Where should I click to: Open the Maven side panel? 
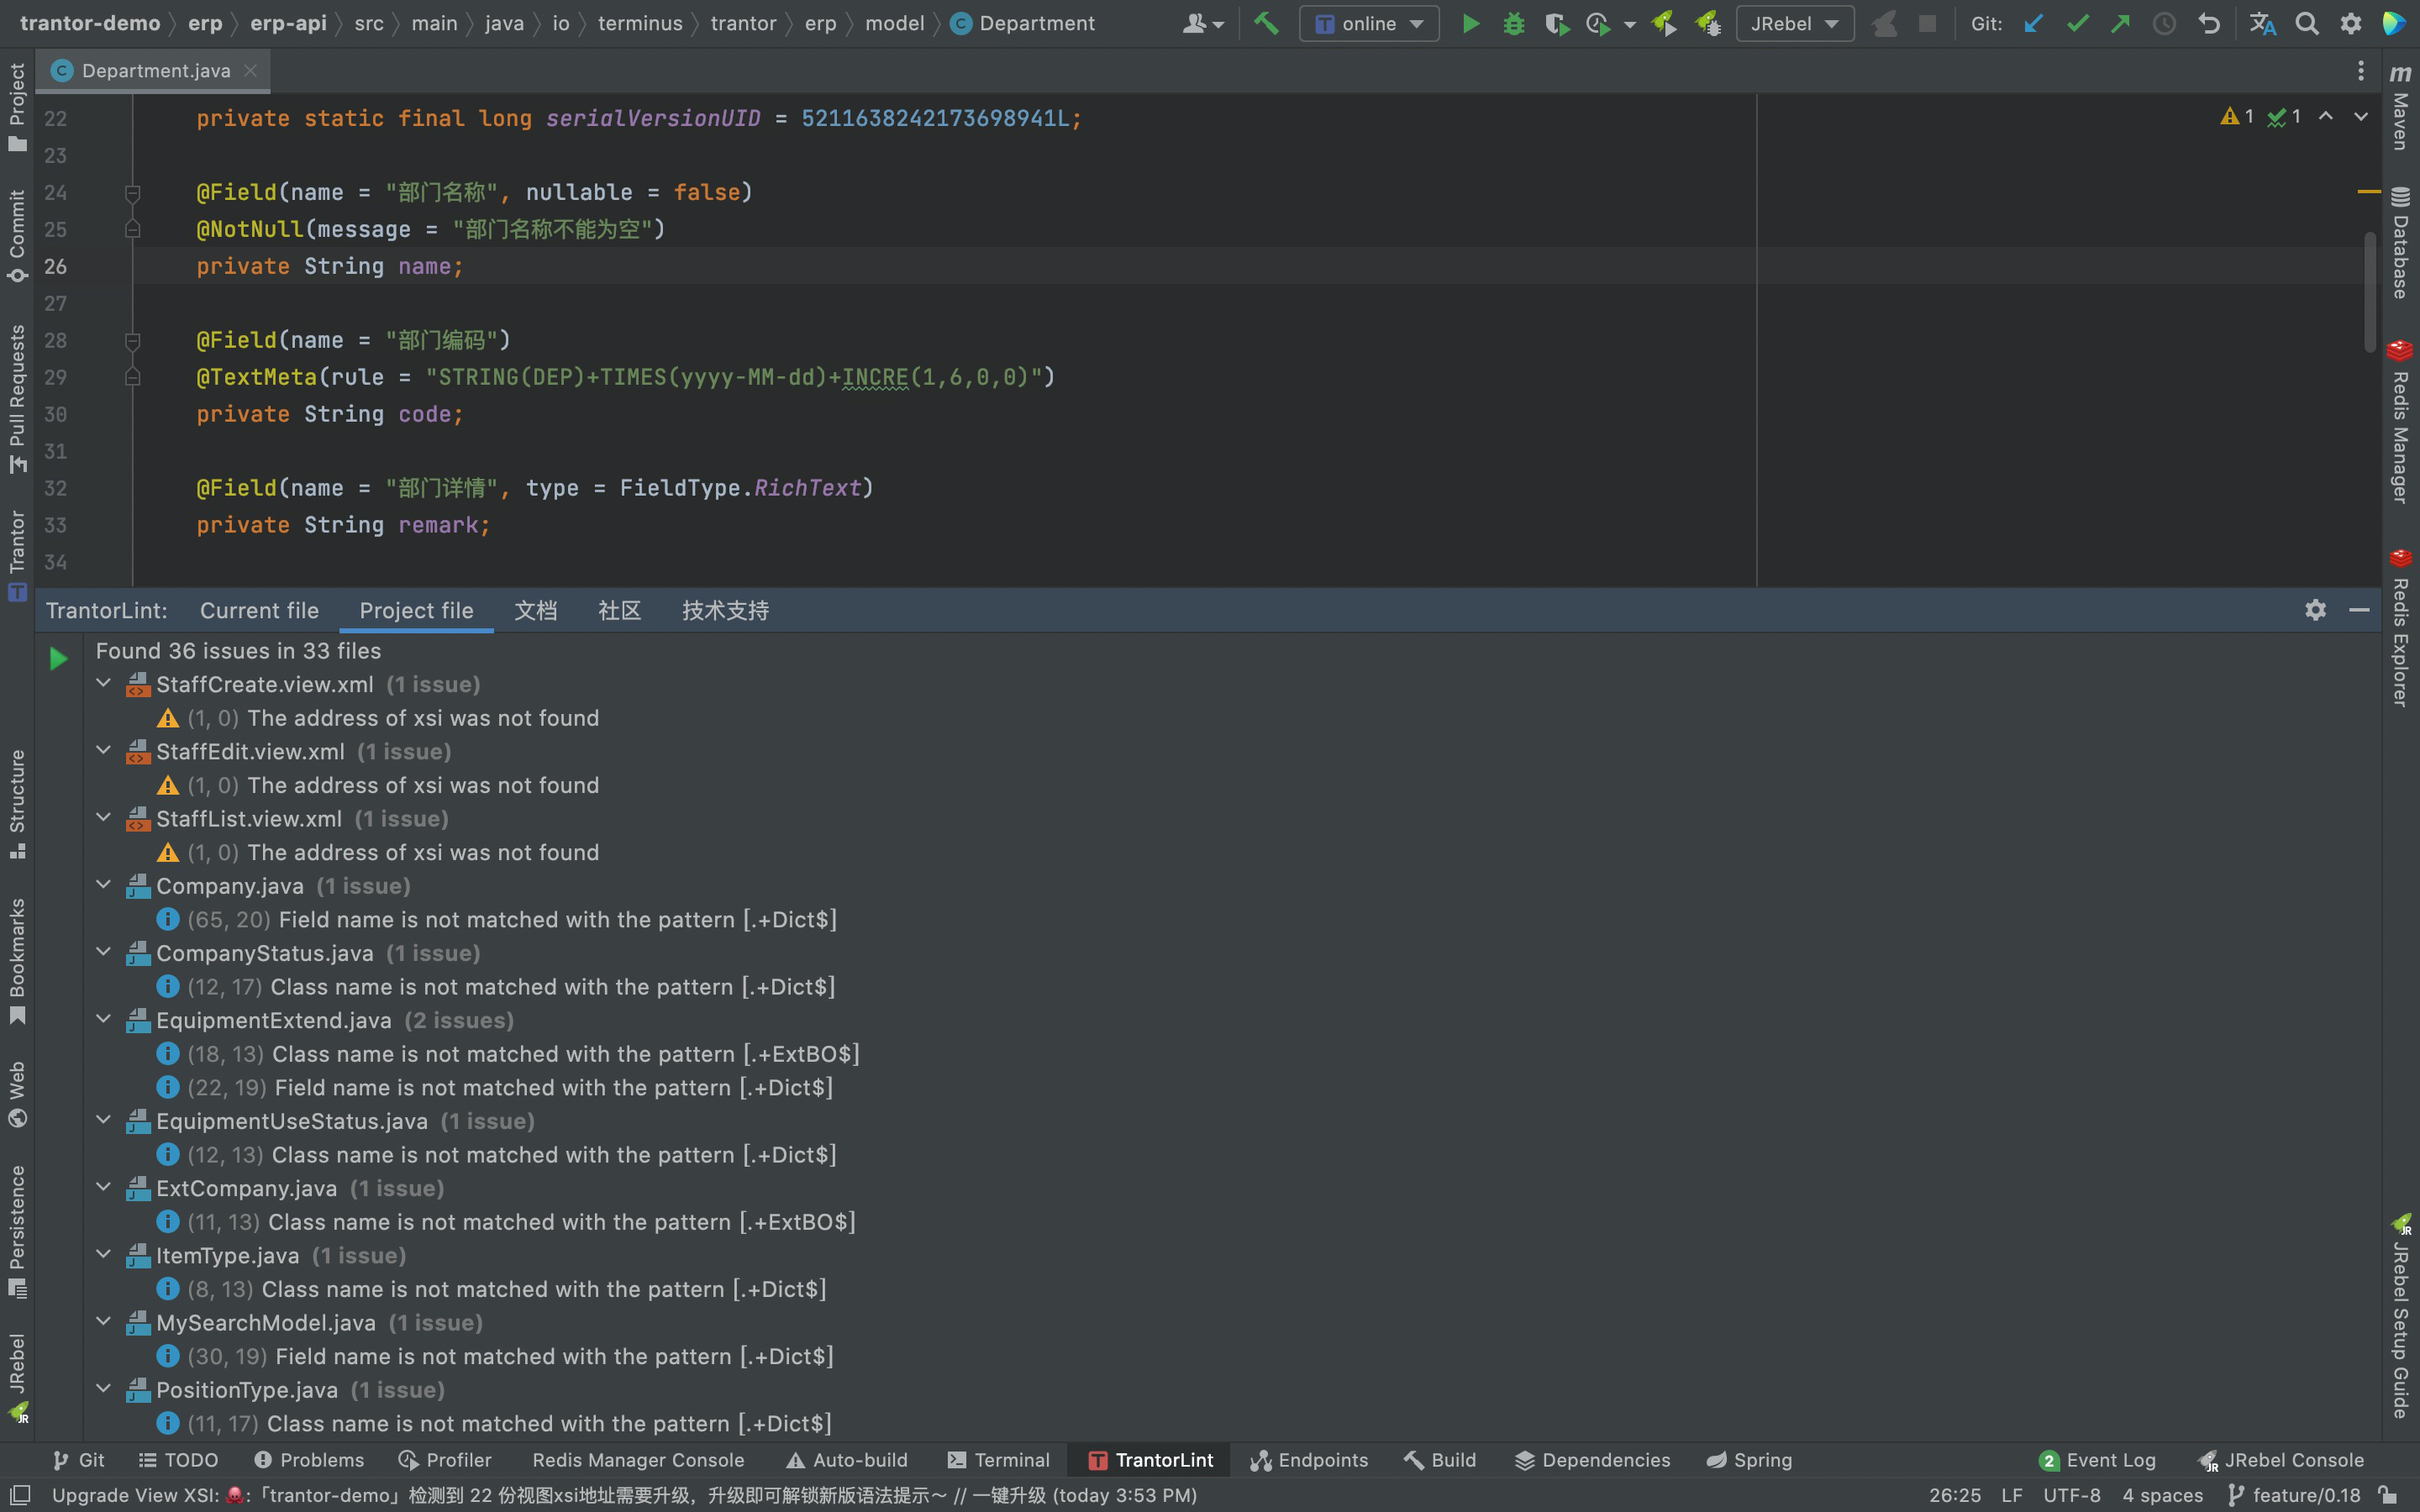(x=2400, y=107)
